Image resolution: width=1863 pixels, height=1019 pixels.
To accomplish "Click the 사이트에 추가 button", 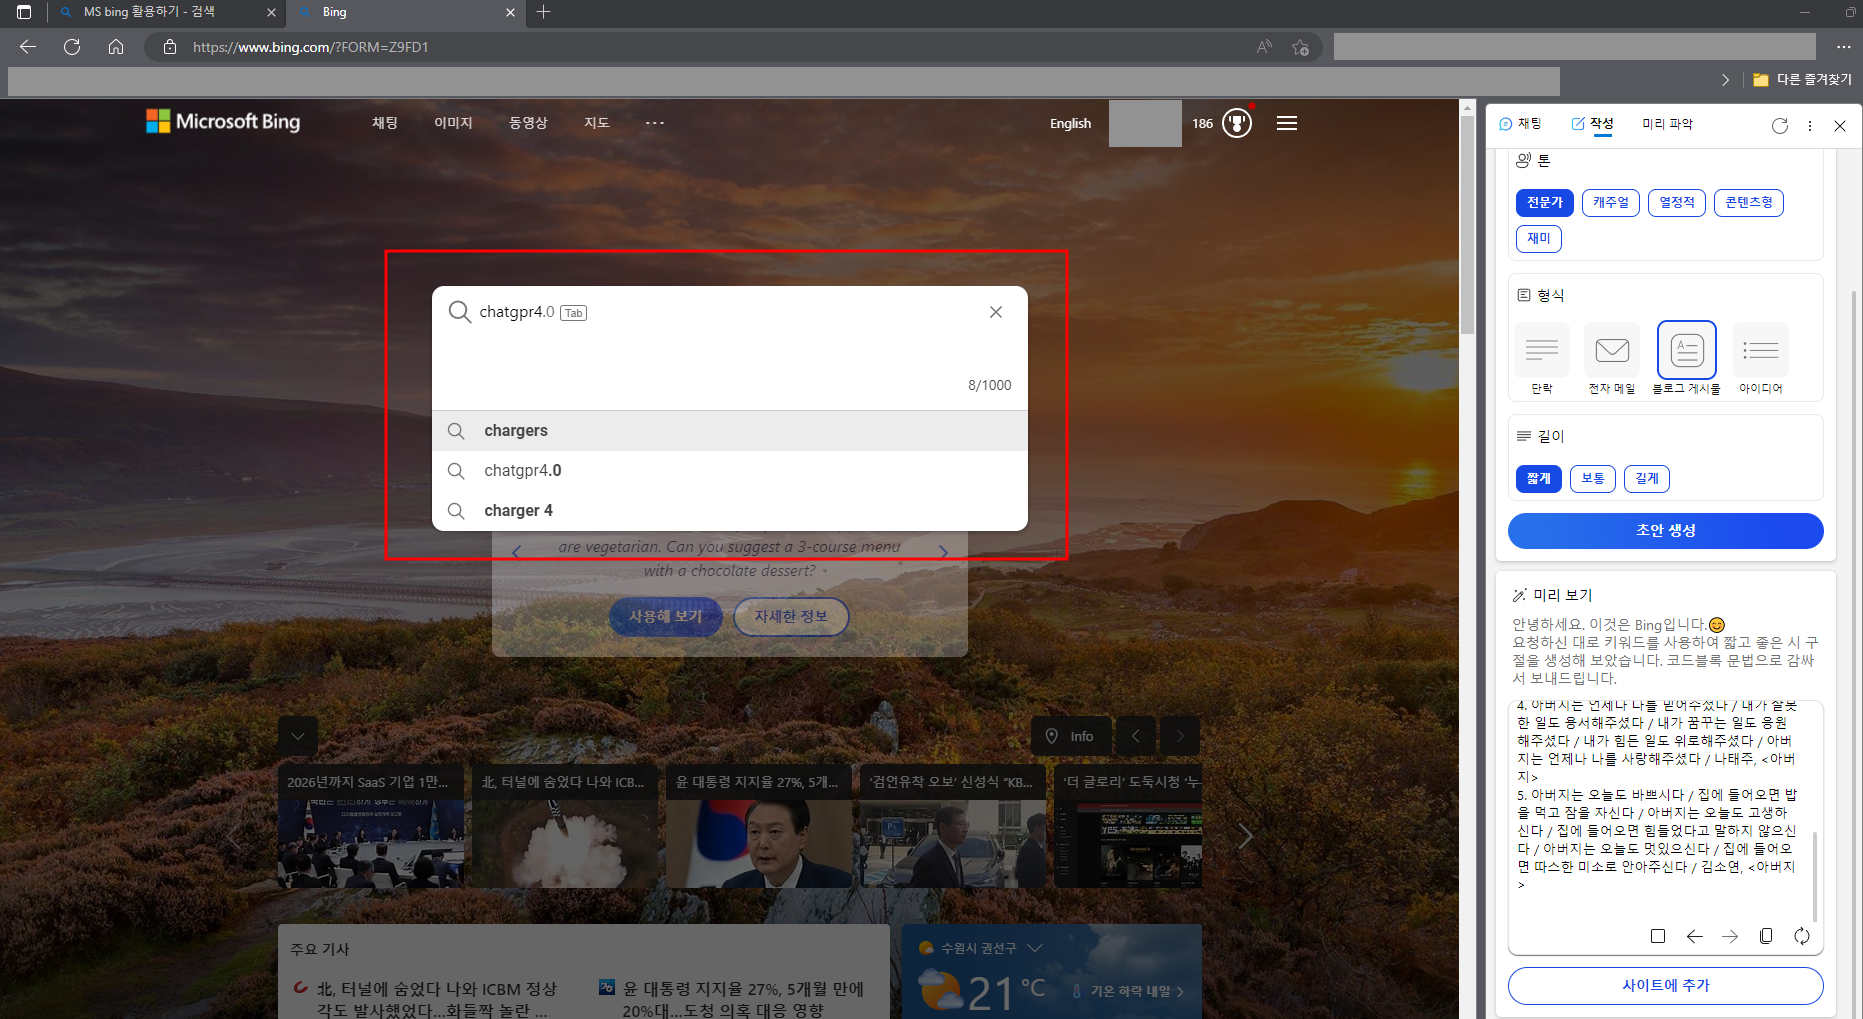I will click(1666, 986).
